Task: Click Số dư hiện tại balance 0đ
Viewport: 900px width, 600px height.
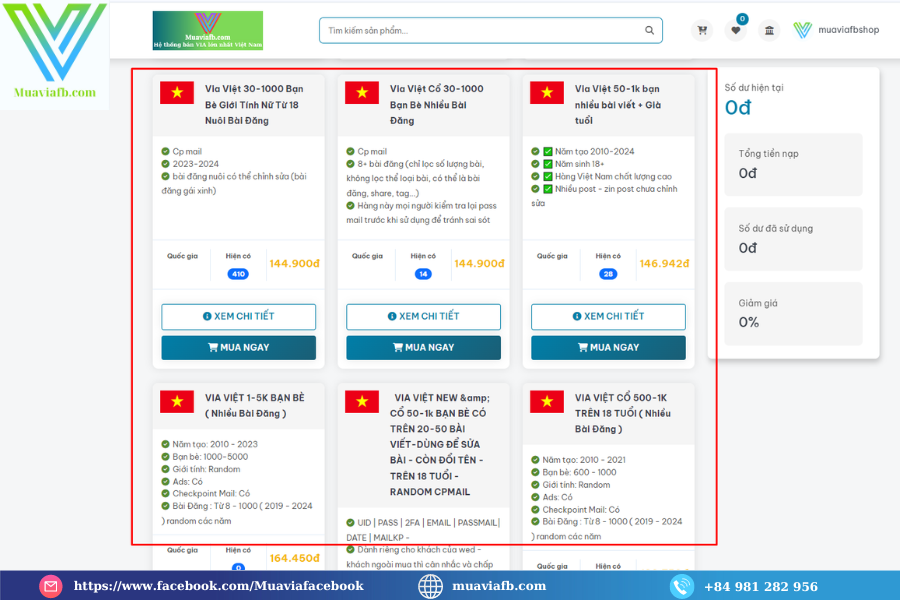Action: [738, 108]
